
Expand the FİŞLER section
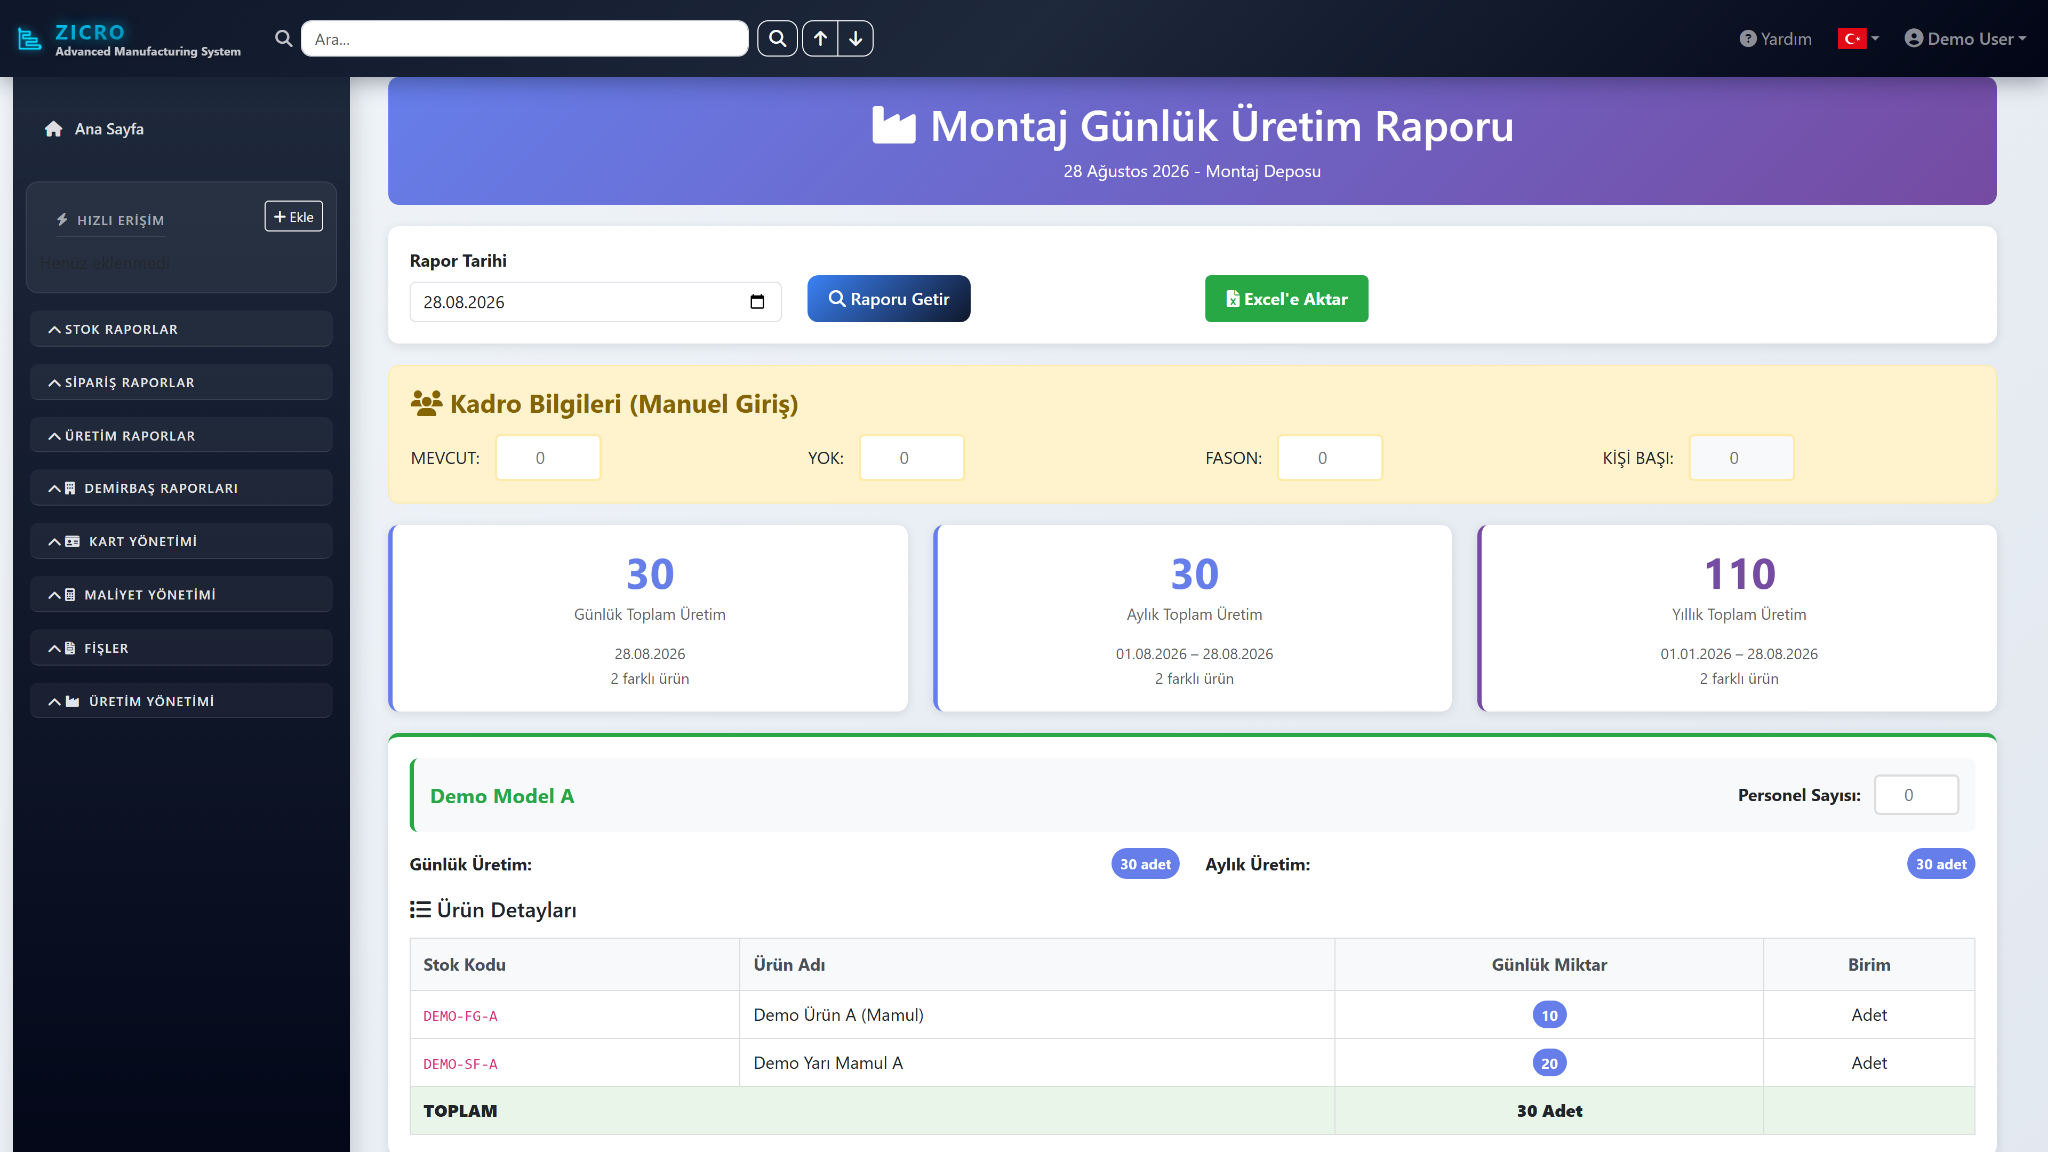coord(181,648)
